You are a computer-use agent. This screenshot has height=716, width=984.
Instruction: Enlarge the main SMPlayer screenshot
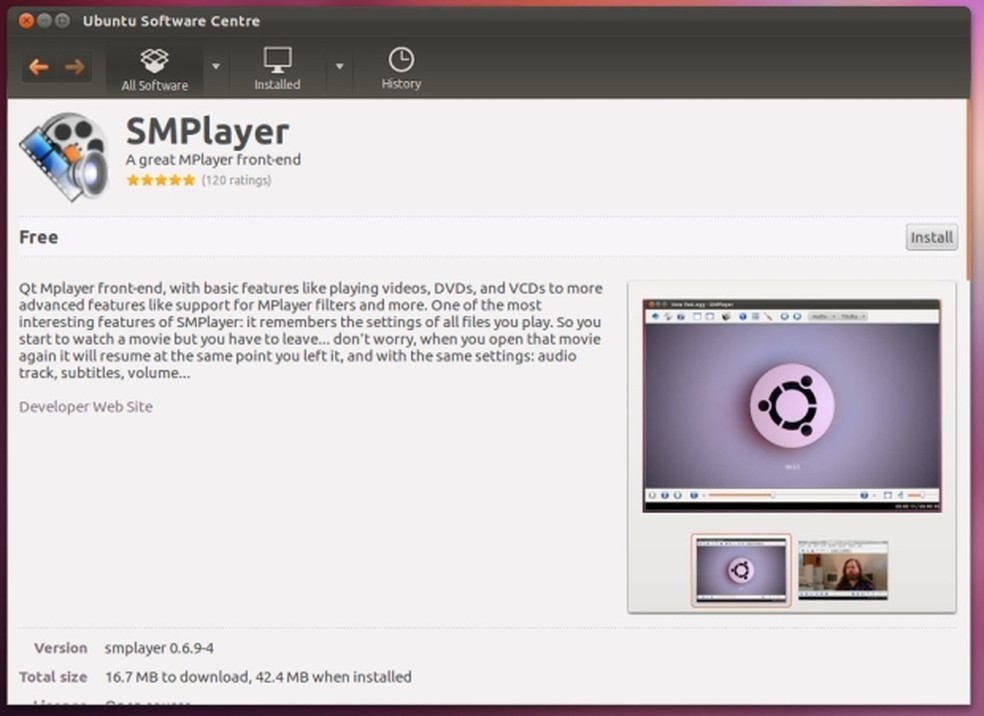pos(791,405)
